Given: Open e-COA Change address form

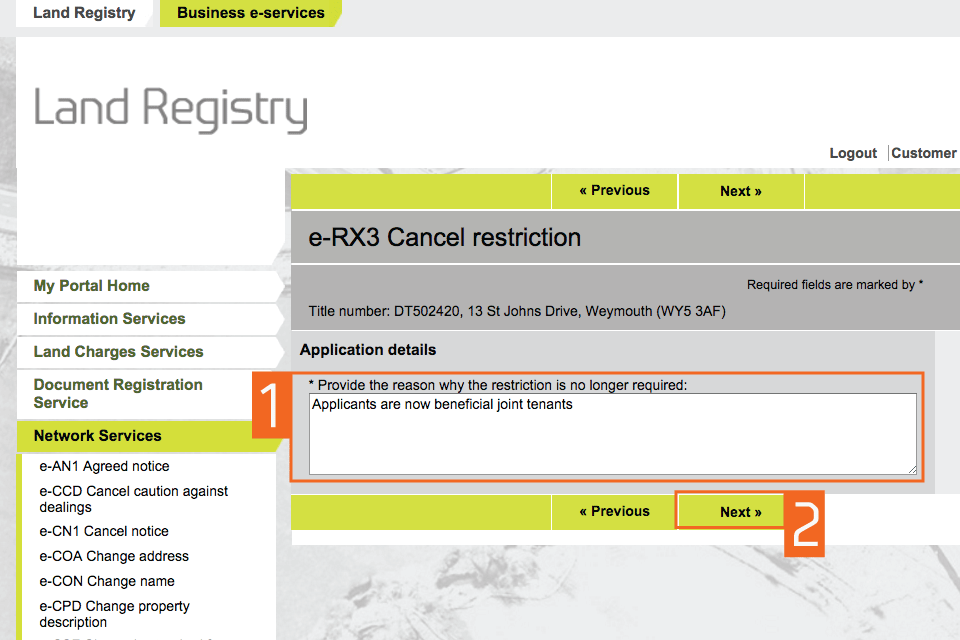Looking at the screenshot, I should pos(114,556).
